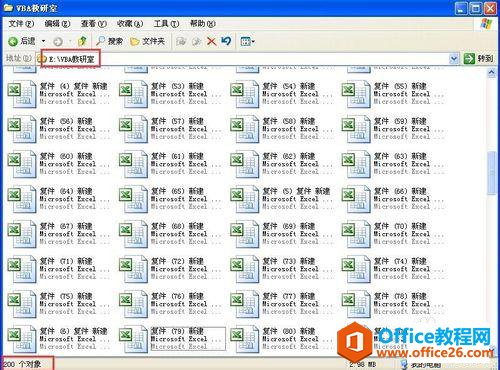
Task: Click file name 复件 (69) 新建
Action: click(289, 226)
